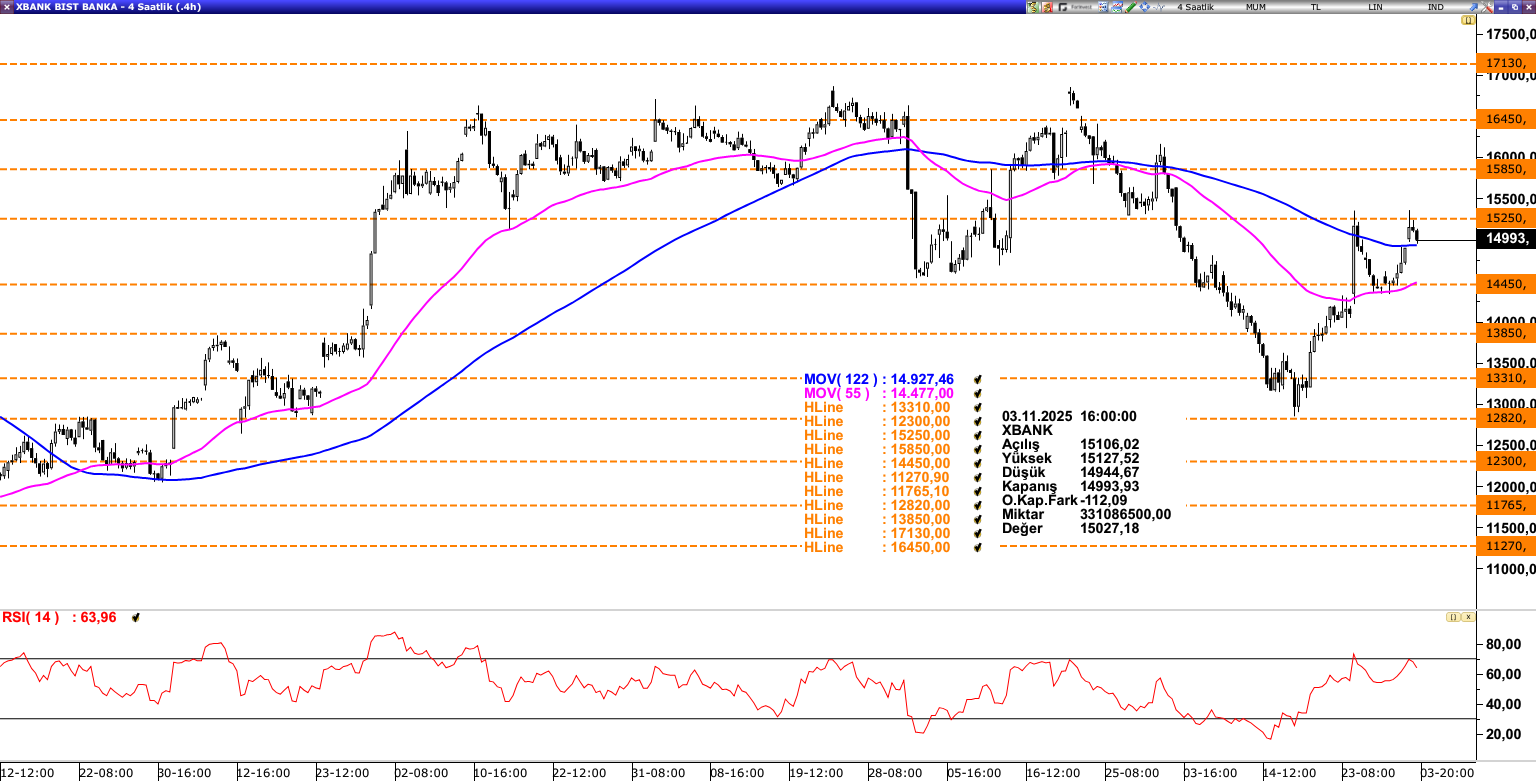Open the 4 Saatlik period selector
Image resolution: width=1536 pixels, height=781 pixels.
[x=1196, y=6]
